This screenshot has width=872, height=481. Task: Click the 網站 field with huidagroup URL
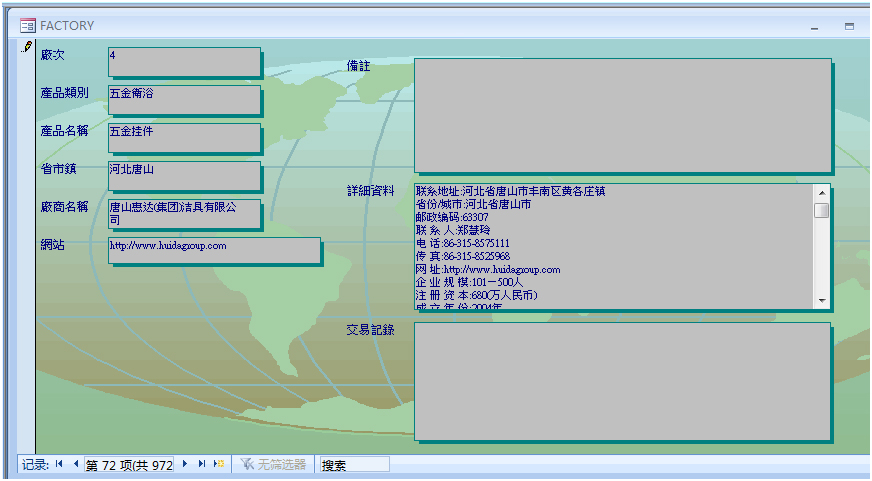click(x=214, y=250)
